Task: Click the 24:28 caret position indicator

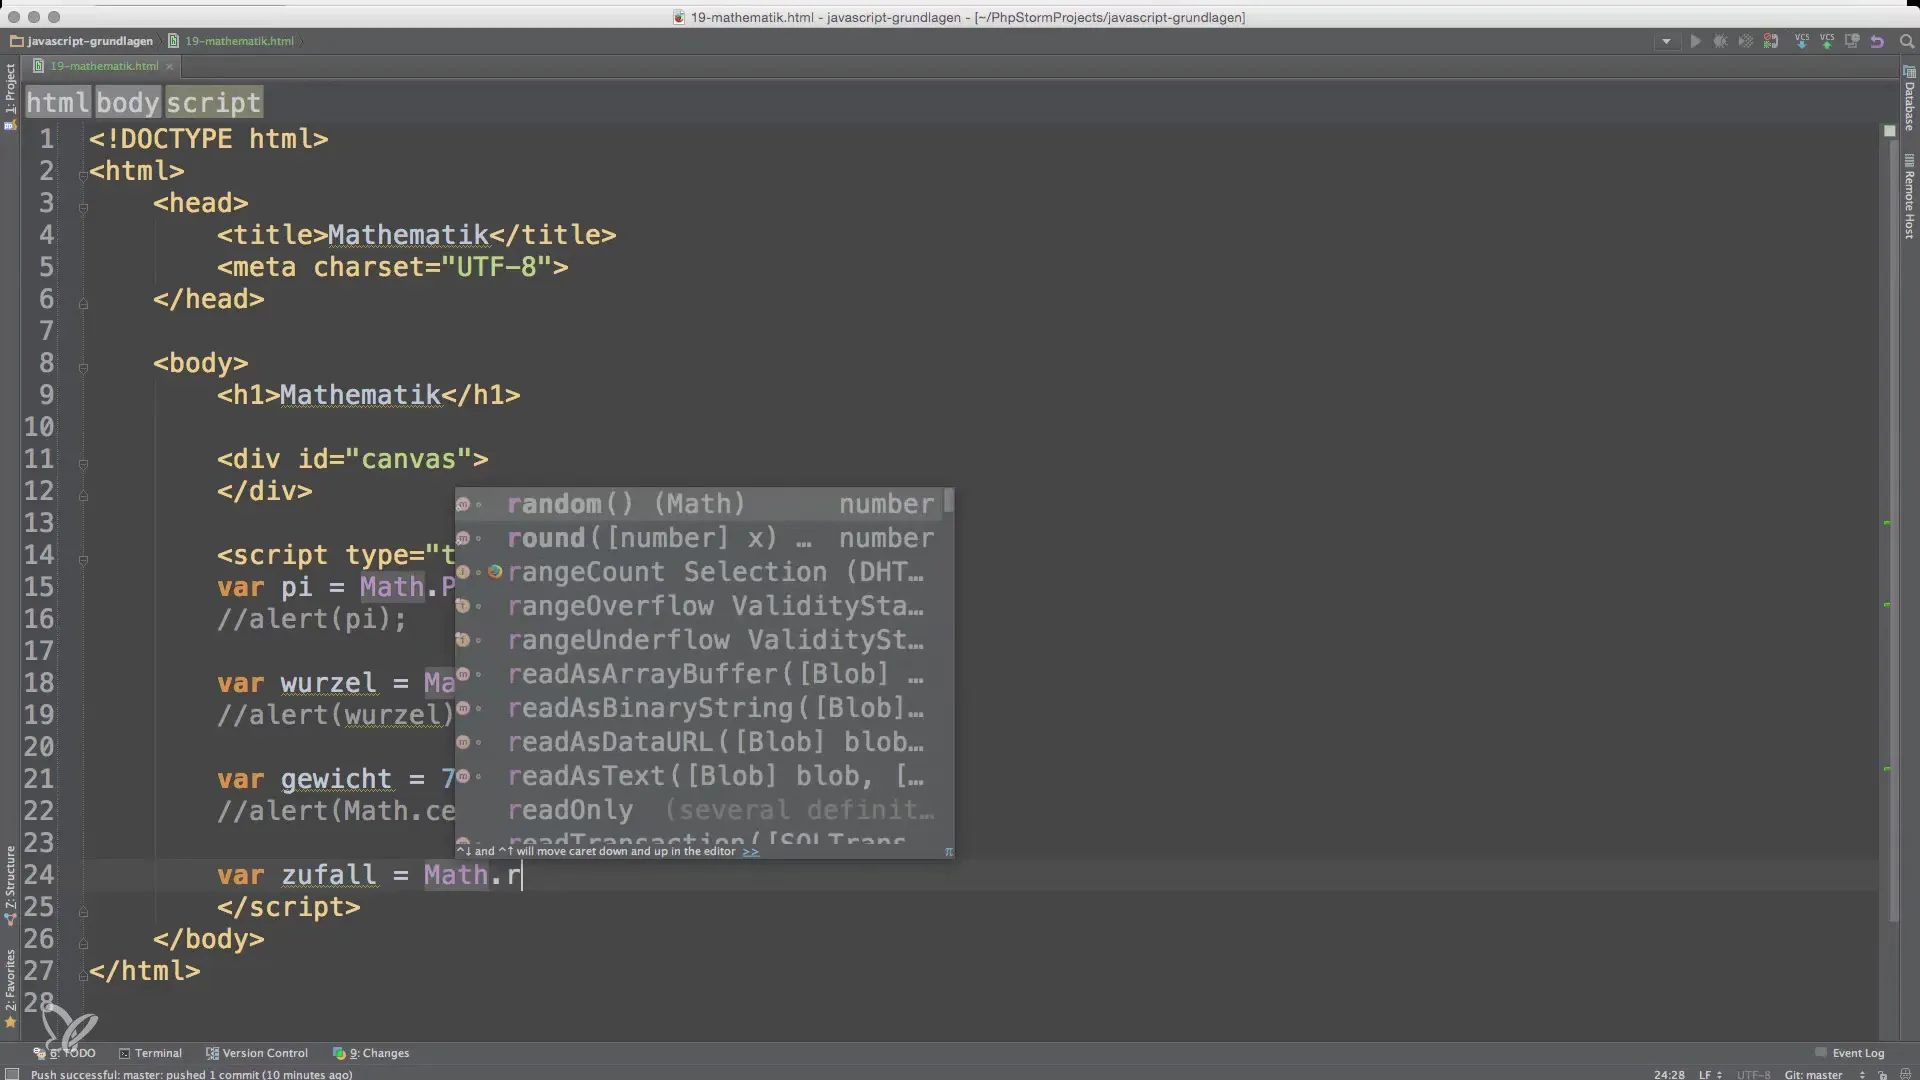Action: tap(1669, 1074)
